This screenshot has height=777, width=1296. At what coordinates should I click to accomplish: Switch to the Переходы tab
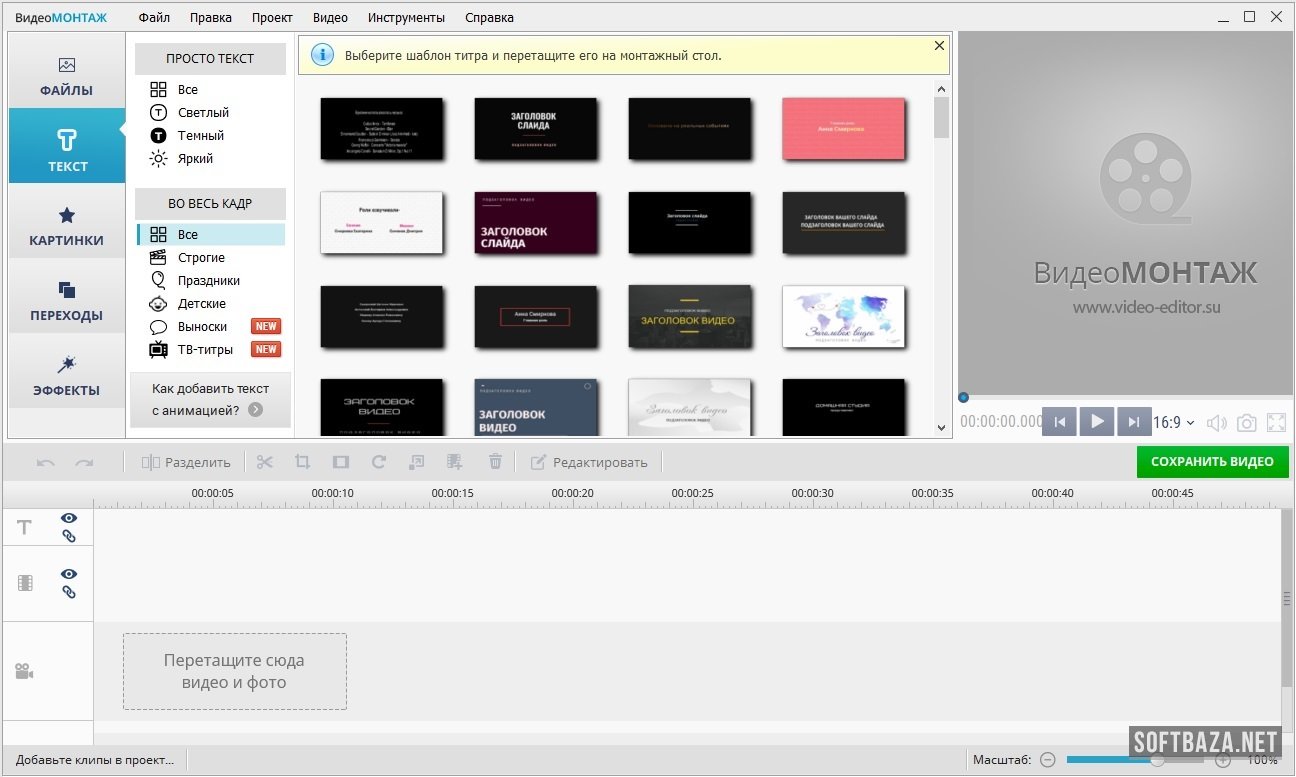tap(67, 302)
